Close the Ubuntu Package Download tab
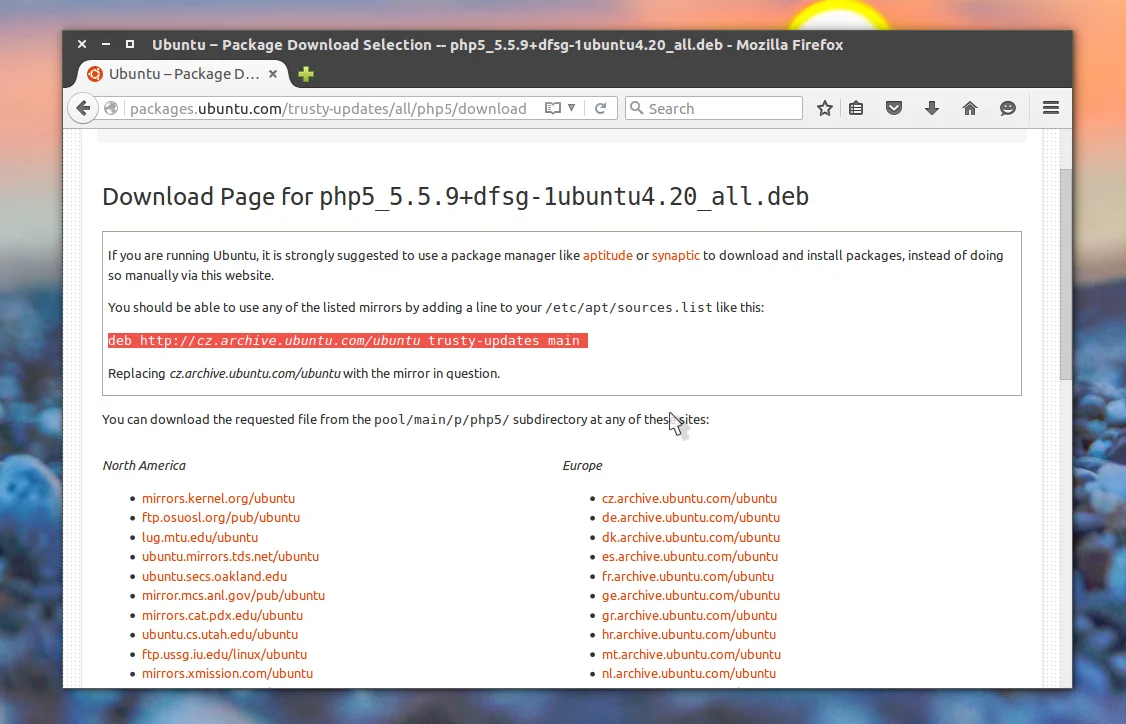This screenshot has width=1126, height=724. point(273,74)
